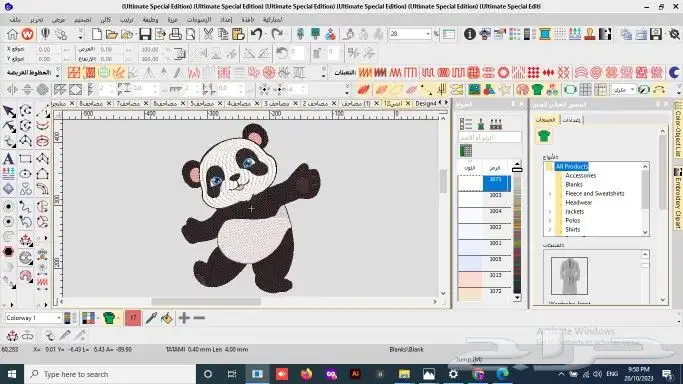683x384 pixels.
Task: Click the wardrobe product thumbnail
Action: point(569,276)
